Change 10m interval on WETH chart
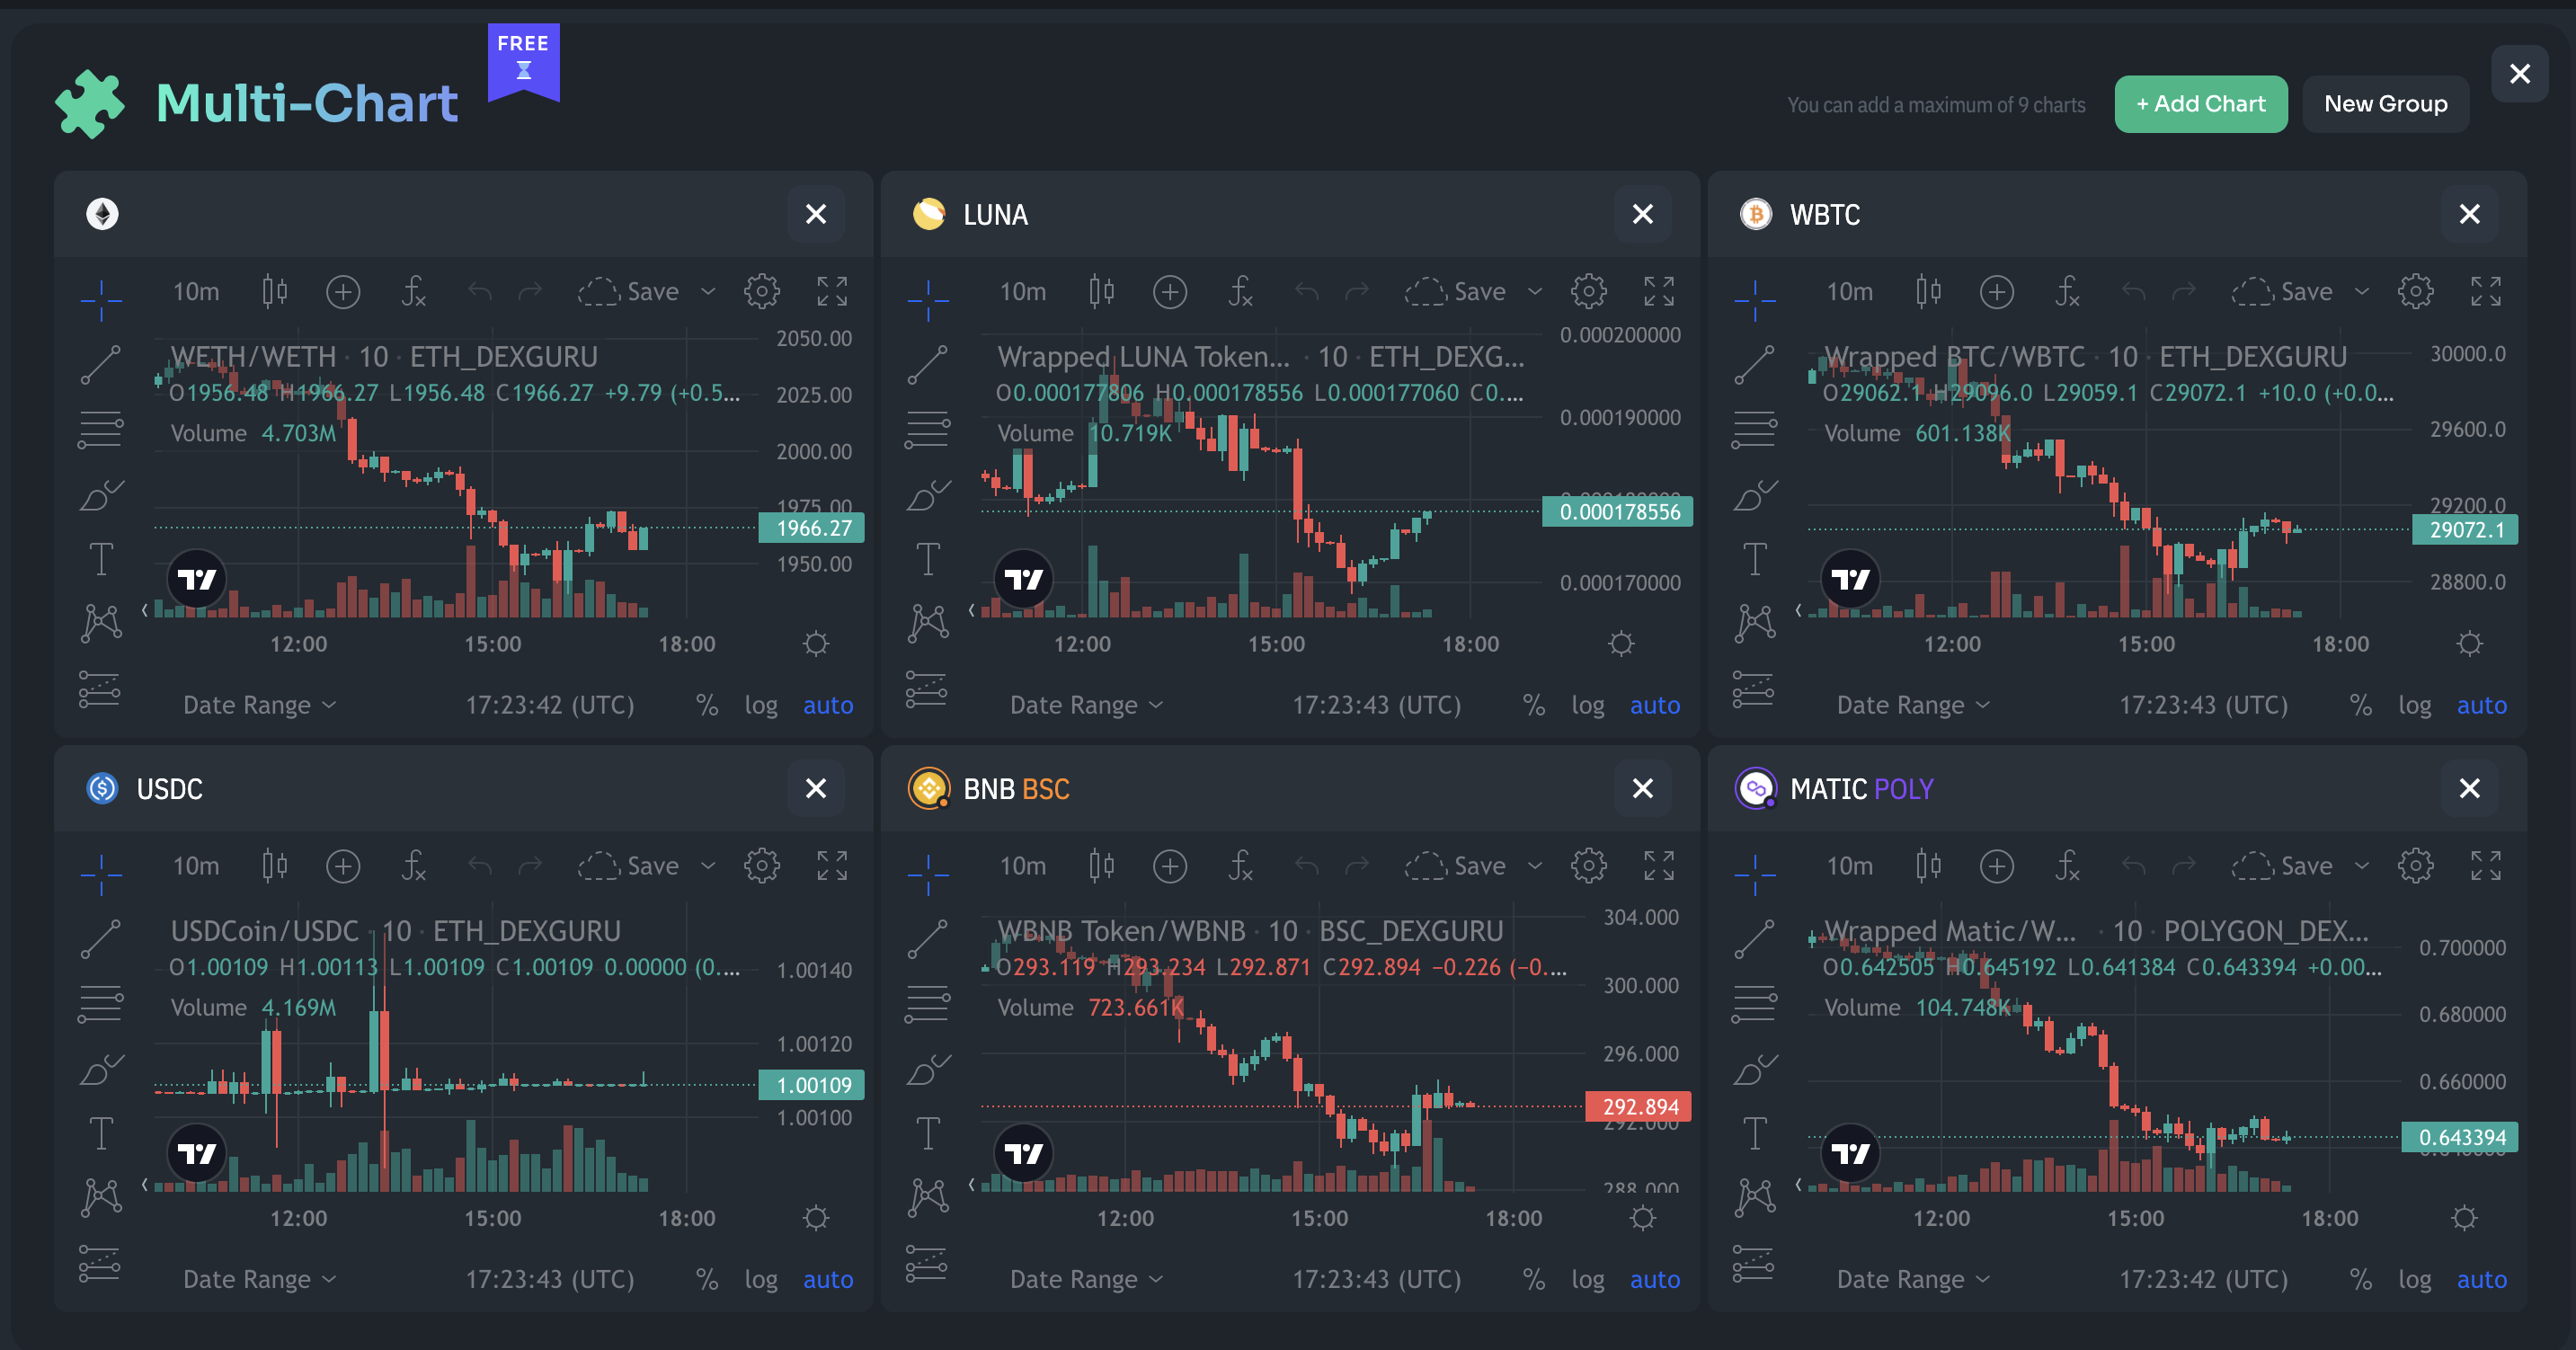2576x1350 pixels. [196, 292]
